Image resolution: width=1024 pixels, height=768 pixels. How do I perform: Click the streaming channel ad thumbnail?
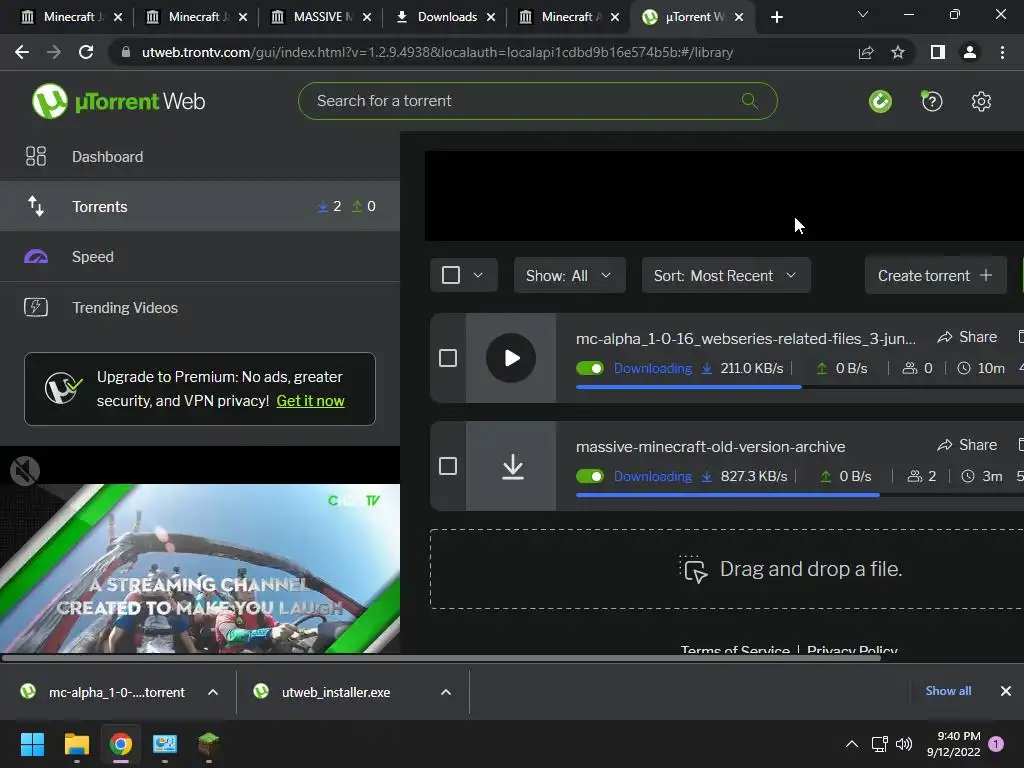[x=200, y=568]
